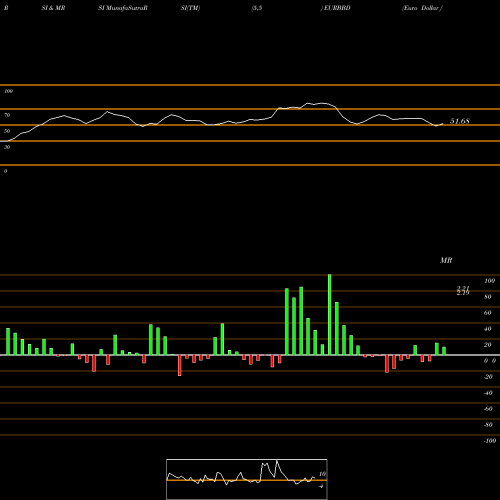Click the -100 label on the MR axis
This screenshot has width=500, height=500.
pos(490,441)
